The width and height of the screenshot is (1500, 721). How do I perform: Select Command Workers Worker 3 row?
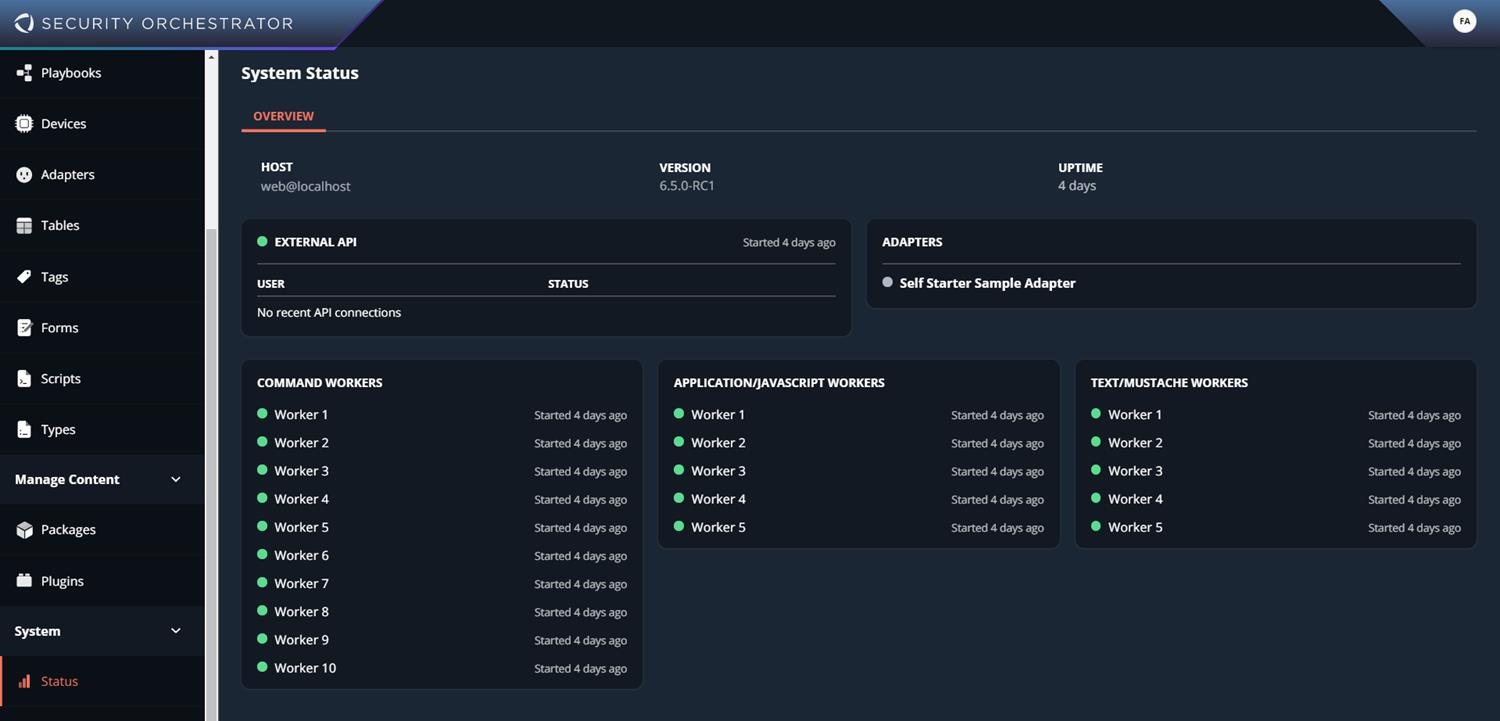(x=442, y=471)
